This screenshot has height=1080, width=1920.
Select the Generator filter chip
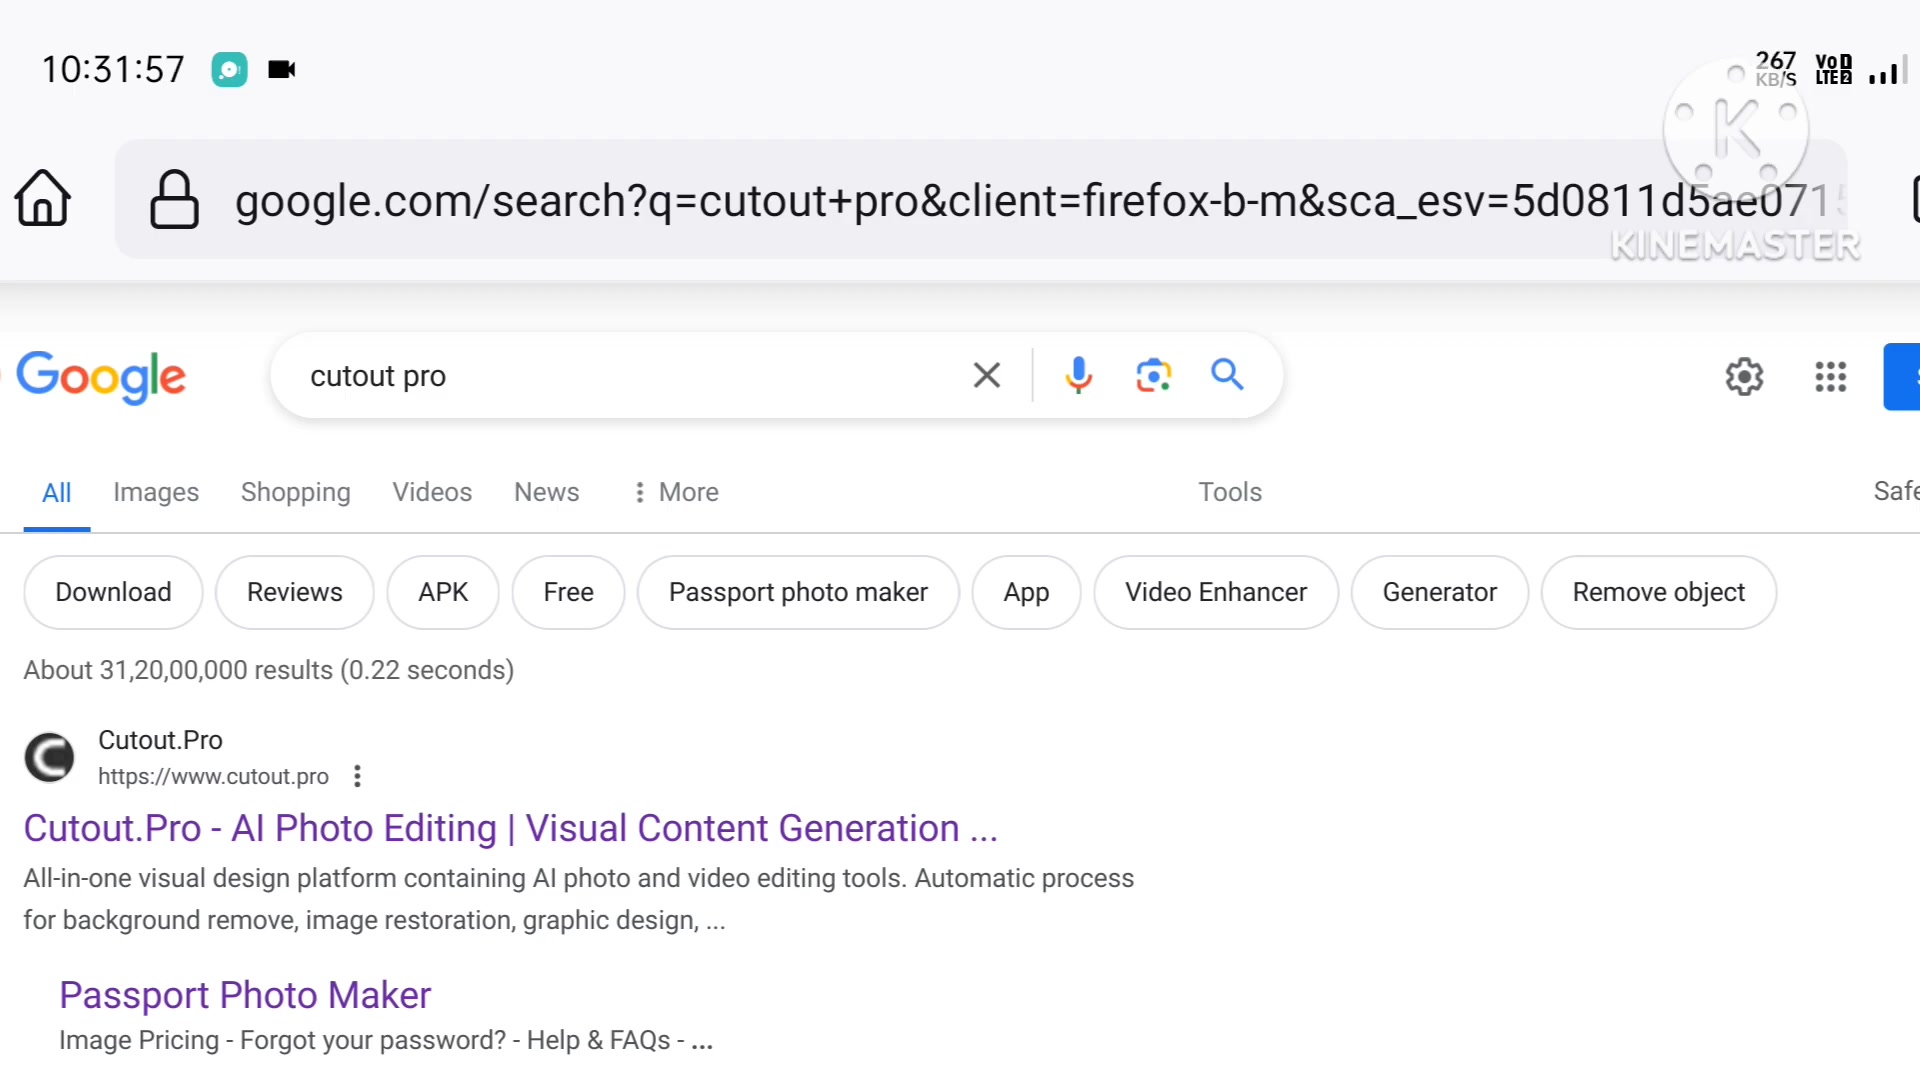[1439, 592]
